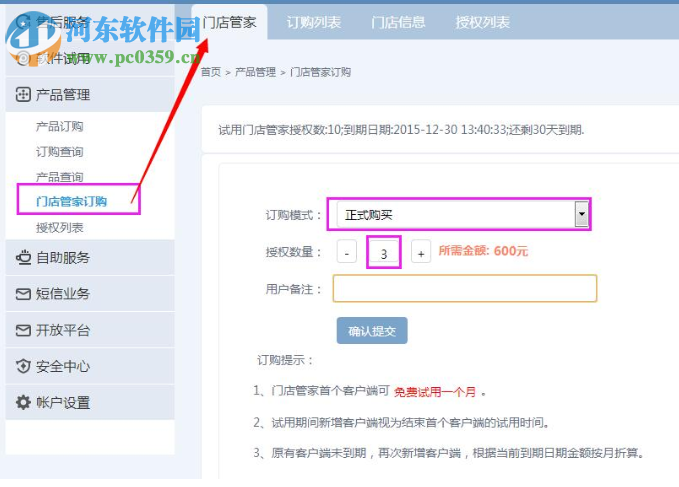Click the 确认提交 button
The width and height of the screenshot is (679, 487).
(372, 331)
